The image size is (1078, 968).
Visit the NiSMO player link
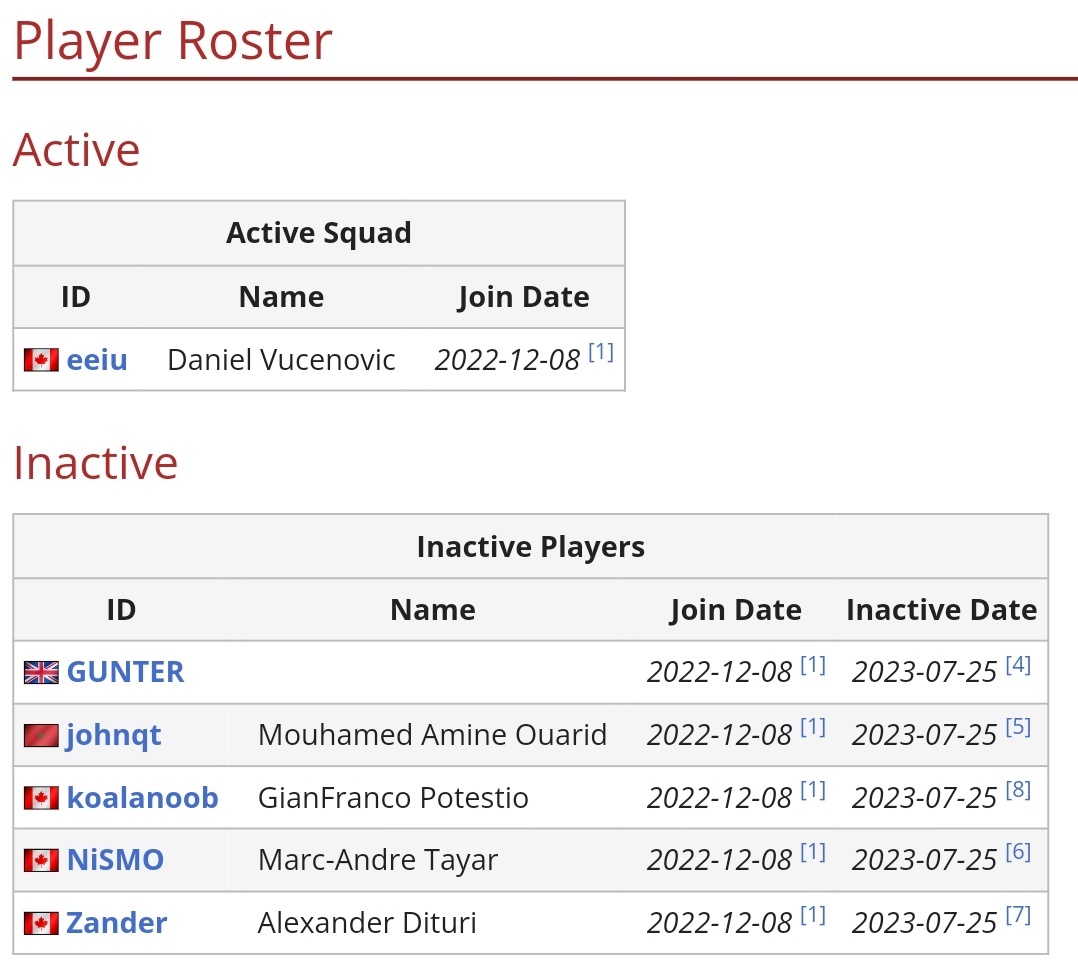pos(115,860)
